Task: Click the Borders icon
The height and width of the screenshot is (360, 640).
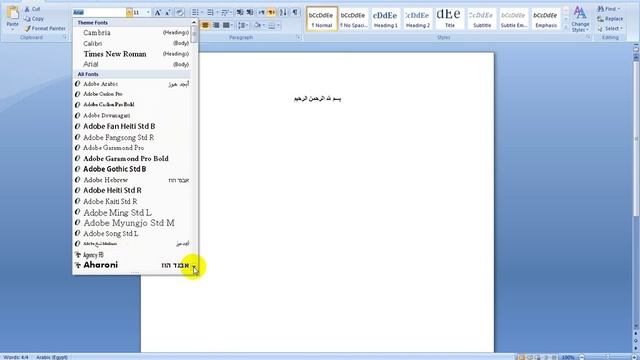Action: (273, 26)
